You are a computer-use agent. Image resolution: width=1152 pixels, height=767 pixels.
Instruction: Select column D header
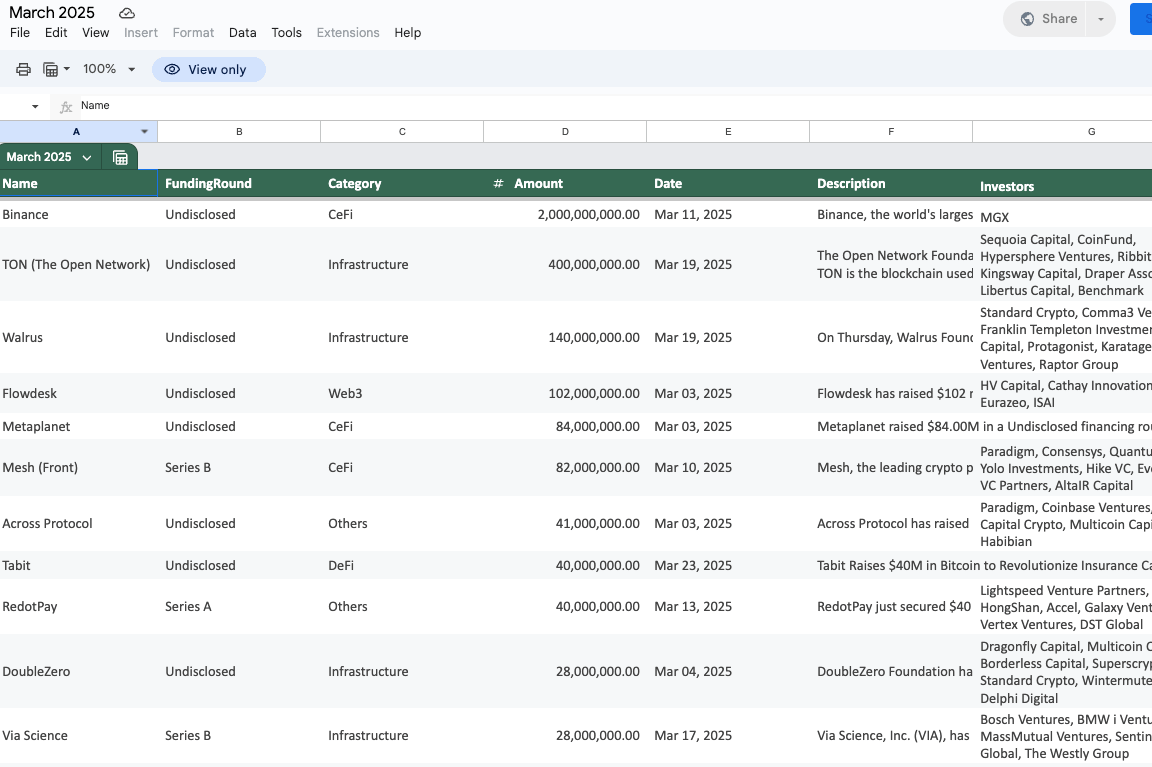point(565,132)
